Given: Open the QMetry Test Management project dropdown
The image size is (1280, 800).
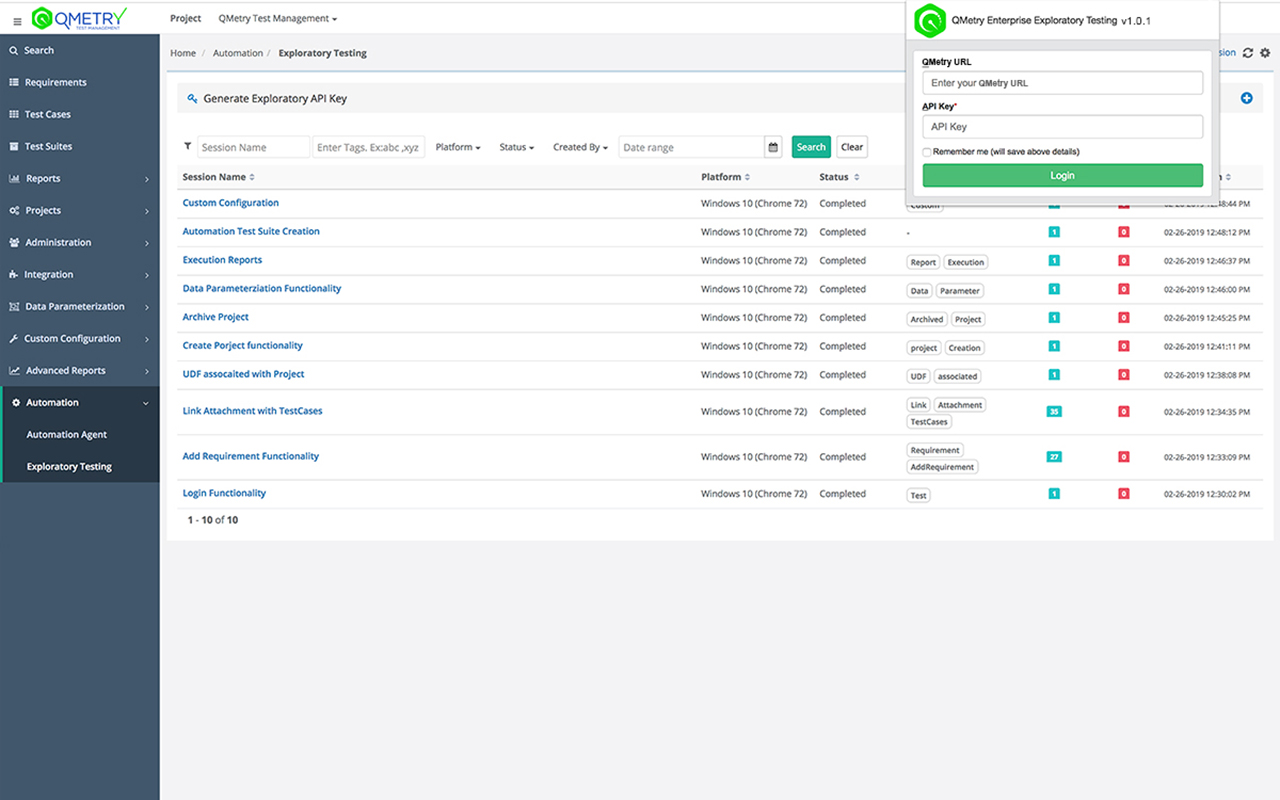Looking at the screenshot, I should click(277, 18).
